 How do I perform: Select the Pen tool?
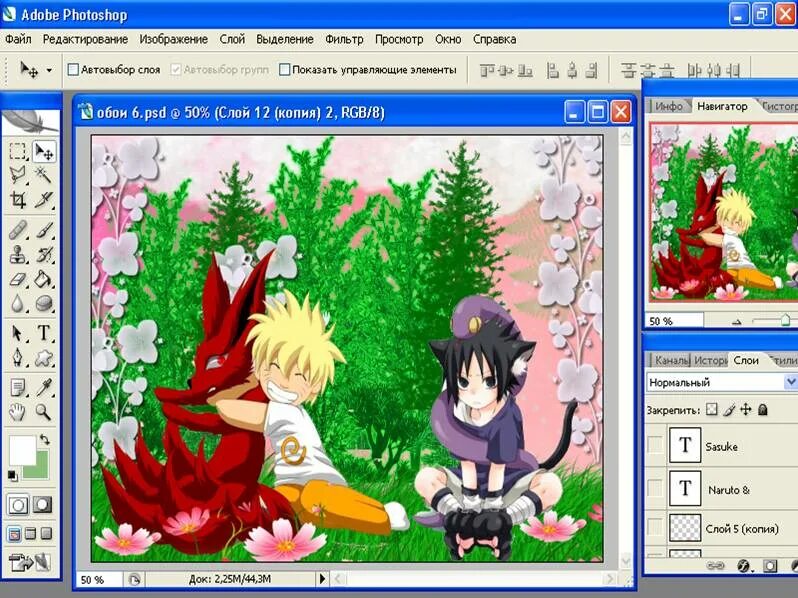click(18, 357)
